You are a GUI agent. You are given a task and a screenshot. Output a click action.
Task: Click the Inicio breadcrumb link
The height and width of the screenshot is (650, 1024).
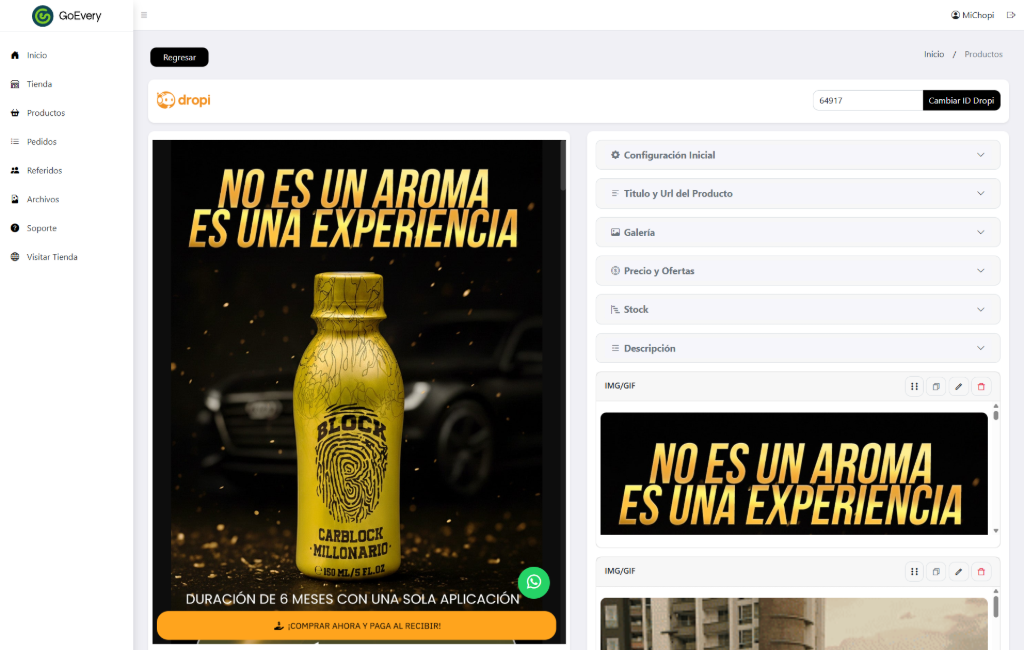pyautogui.click(x=934, y=54)
